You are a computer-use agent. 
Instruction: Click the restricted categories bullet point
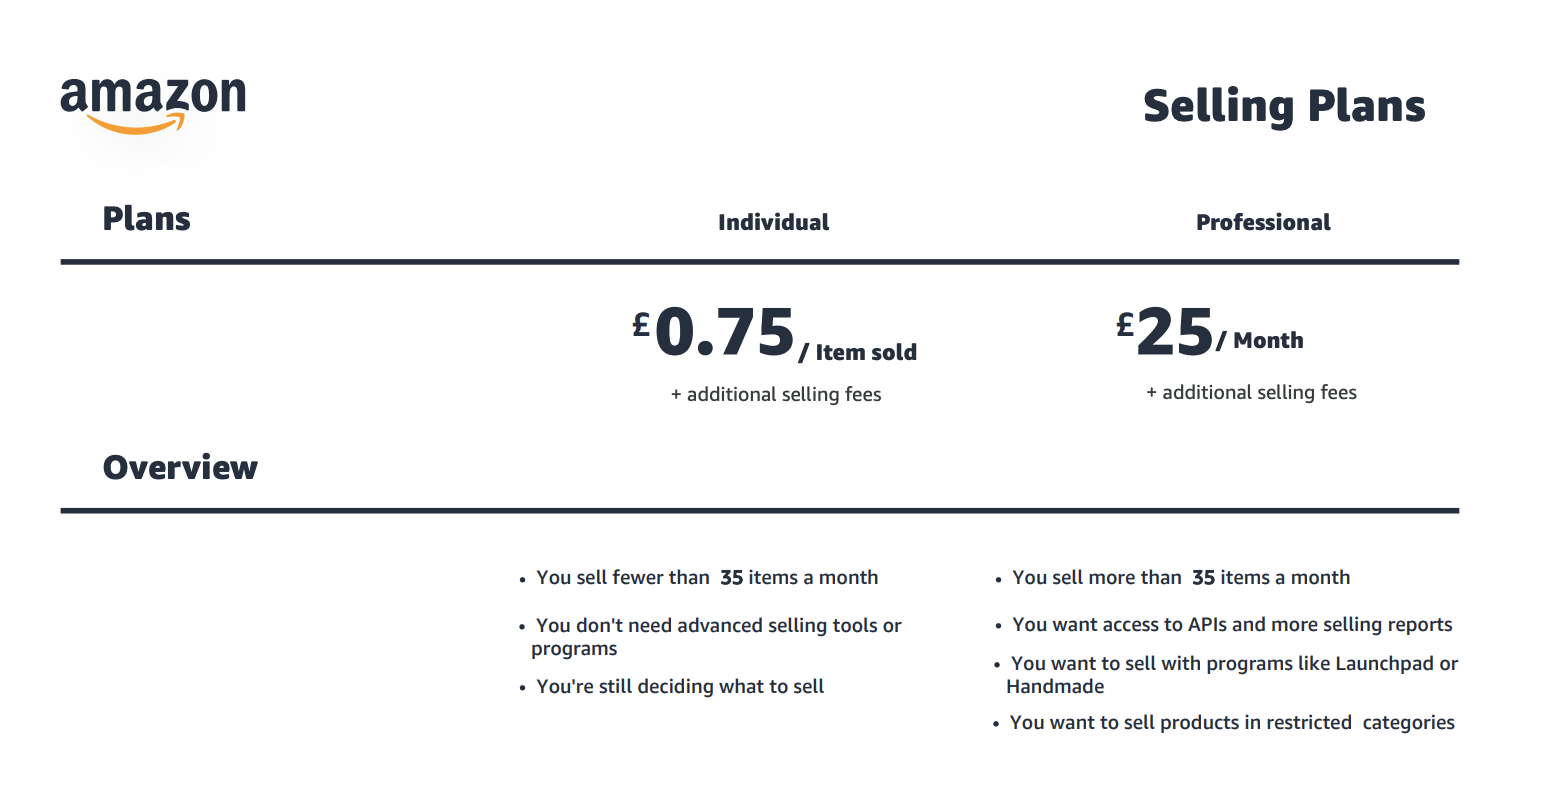[x=1231, y=722]
